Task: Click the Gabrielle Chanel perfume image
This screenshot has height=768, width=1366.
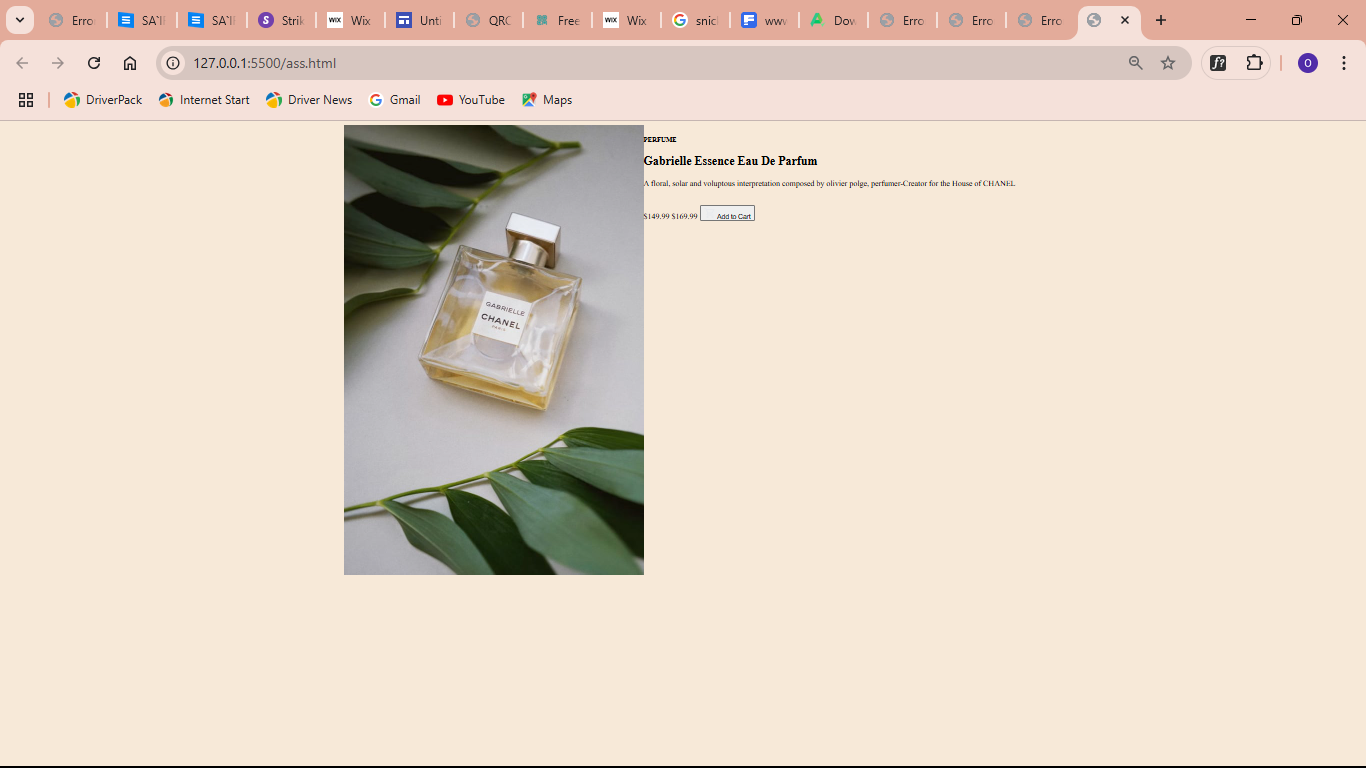Action: (494, 350)
